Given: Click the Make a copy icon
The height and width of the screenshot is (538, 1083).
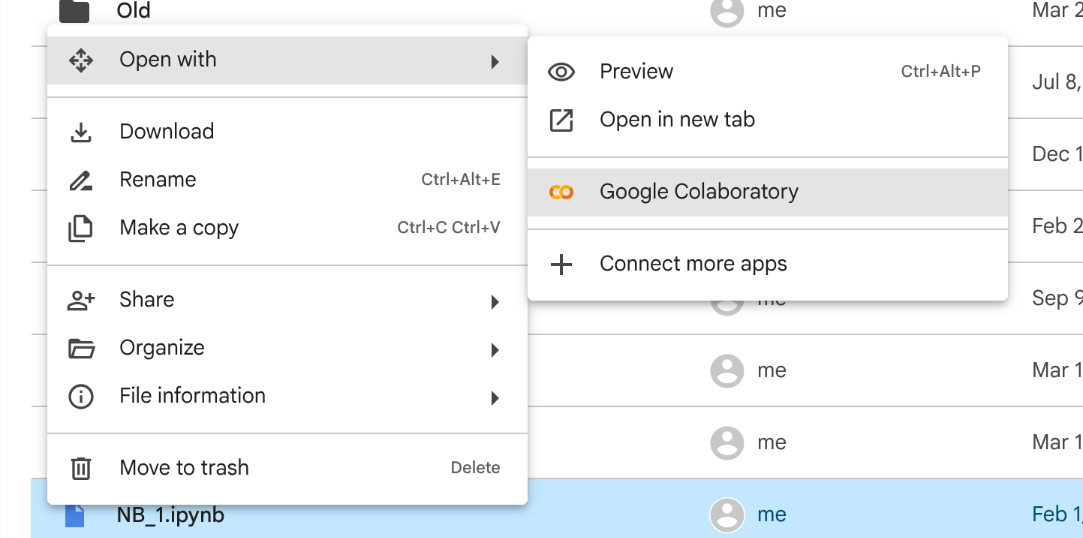Looking at the screenshot, I should 81,228.
